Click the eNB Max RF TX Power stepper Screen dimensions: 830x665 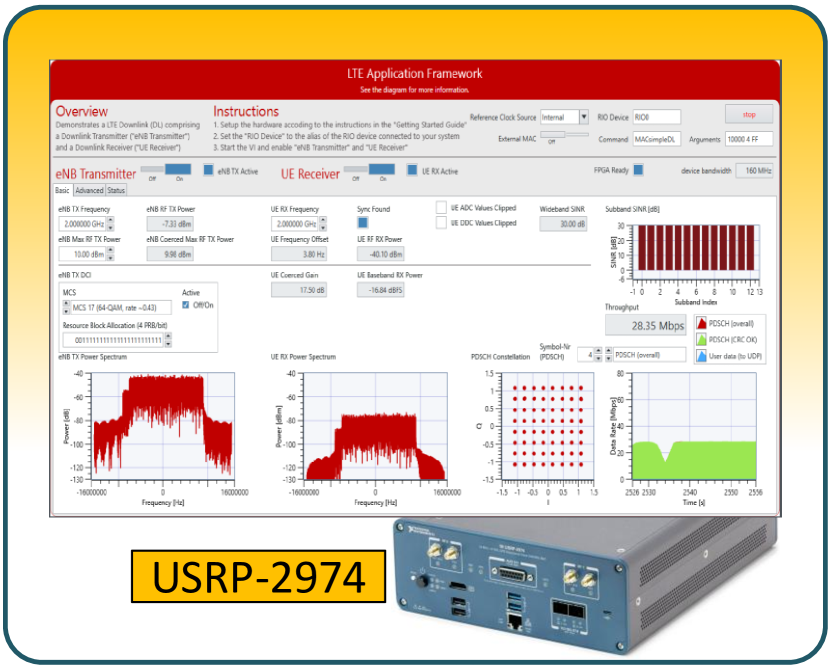tap(111, 254)
